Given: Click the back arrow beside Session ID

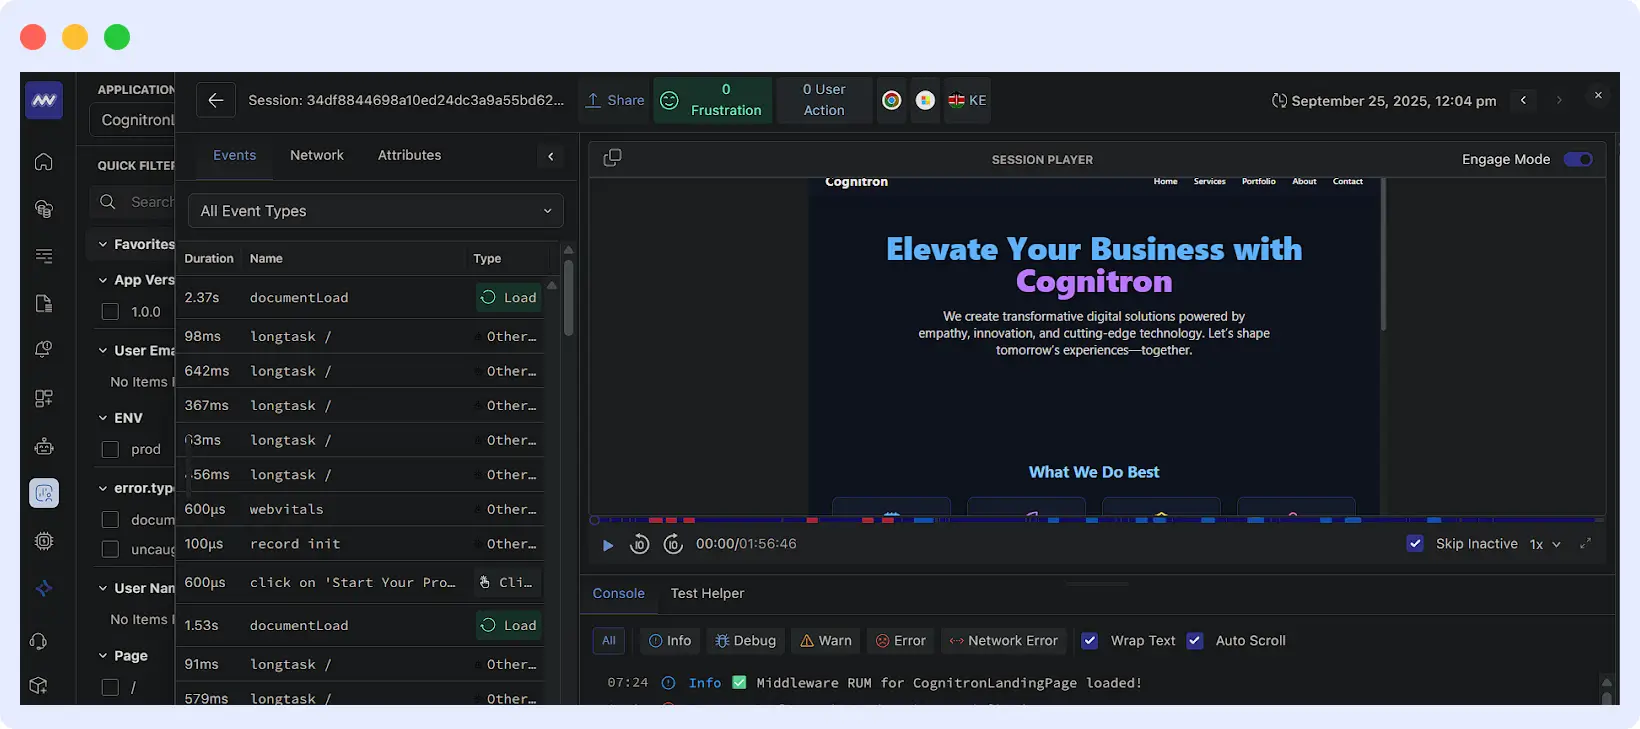Looking at the screenshot, I should click(216, 100).
